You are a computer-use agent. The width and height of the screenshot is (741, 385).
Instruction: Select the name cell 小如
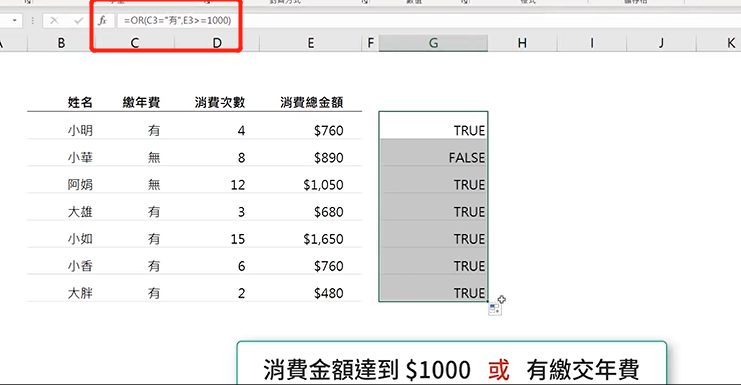80,239
